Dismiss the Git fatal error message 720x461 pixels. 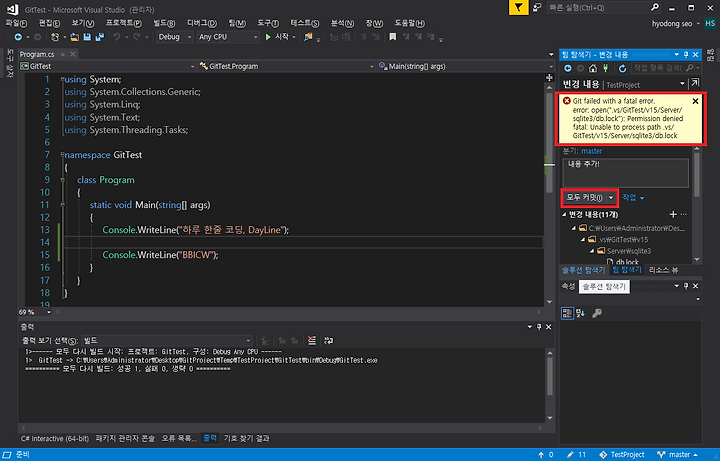pos(695,101)
